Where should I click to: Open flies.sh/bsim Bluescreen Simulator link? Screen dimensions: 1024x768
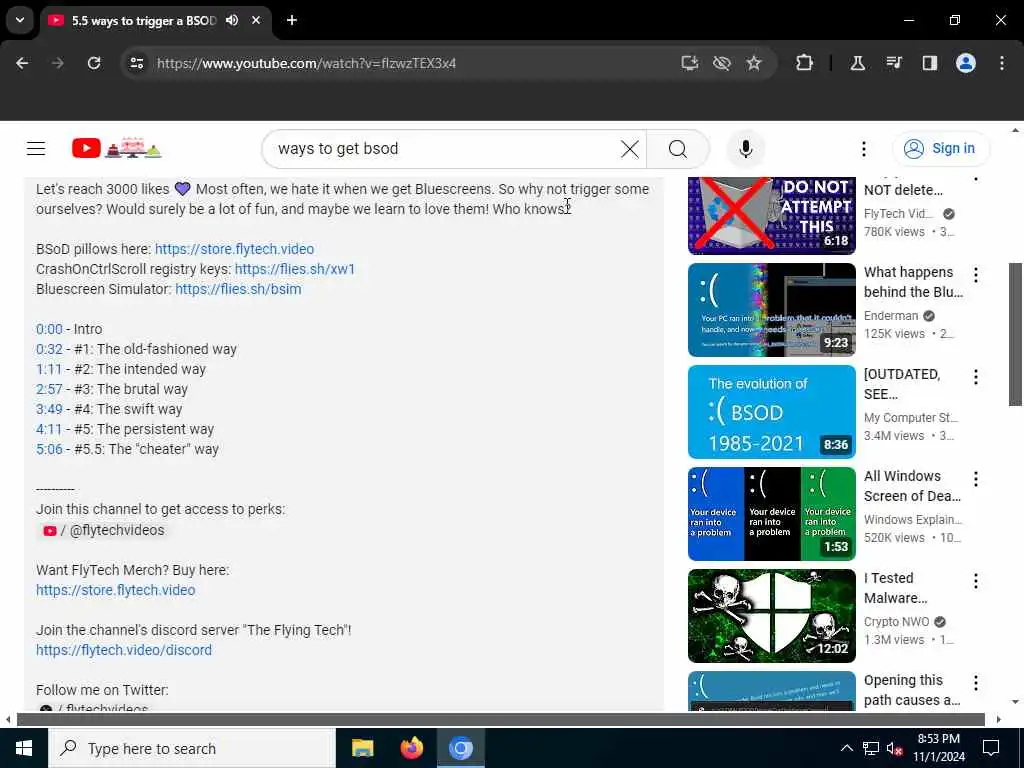coord(238,289)
